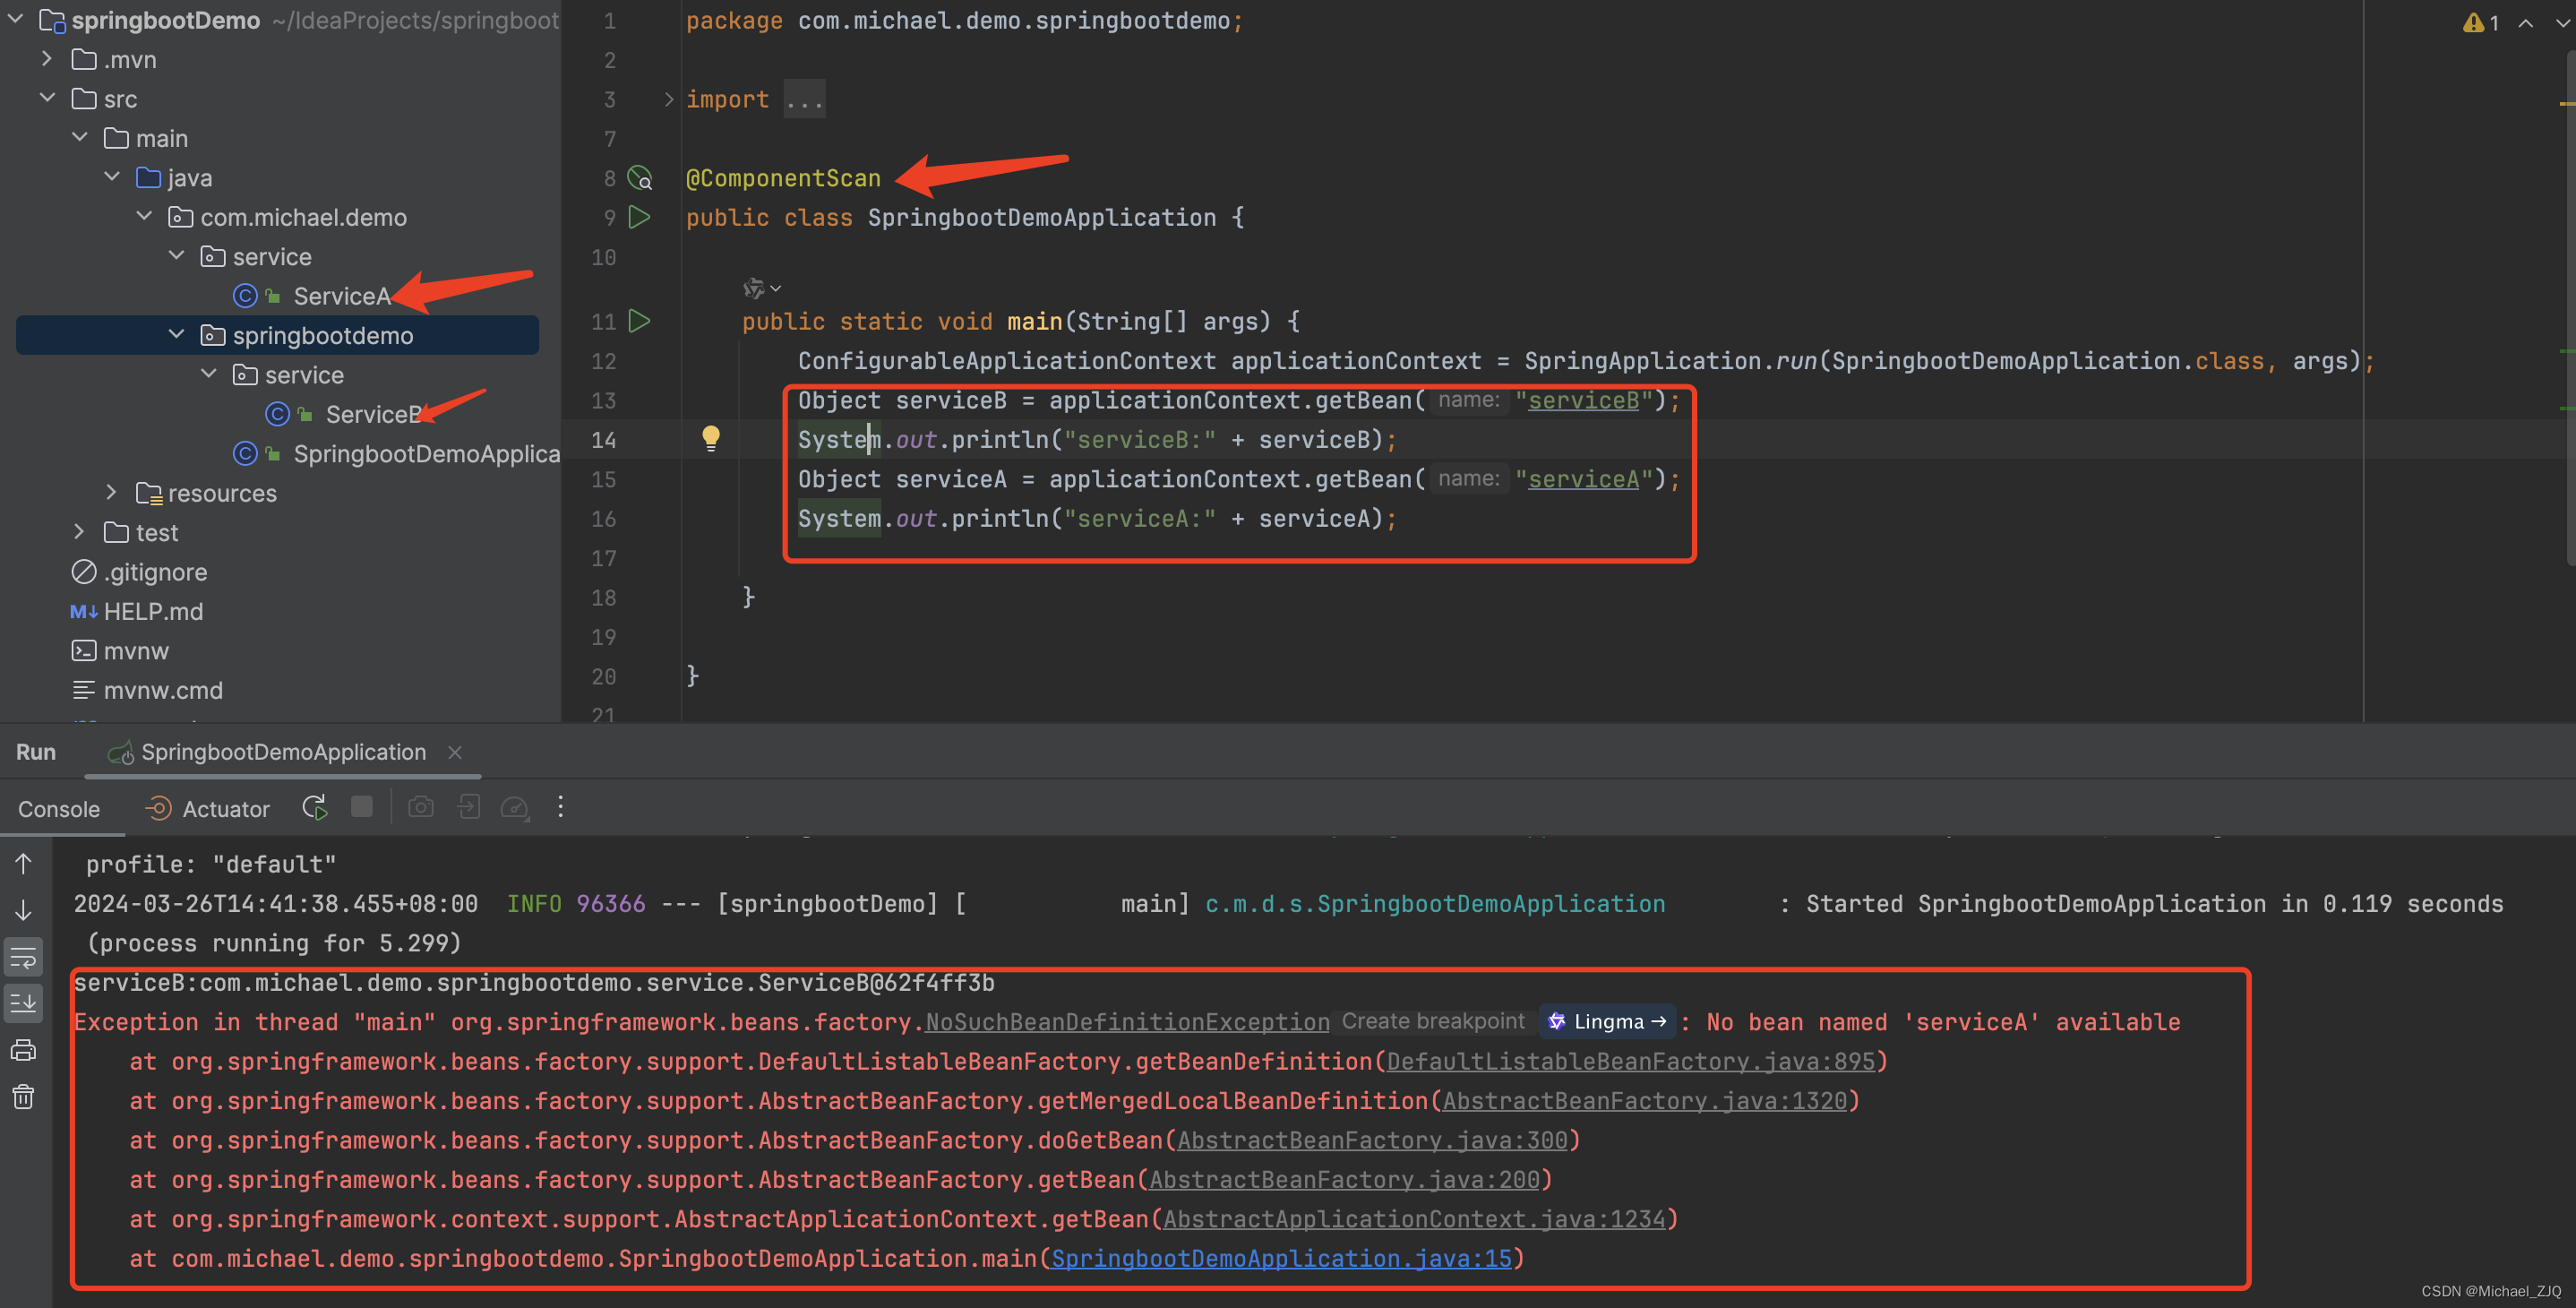The image size is (2576, 1308).
Task: Select the Console tab in Run panel
Action: point(58,807)
